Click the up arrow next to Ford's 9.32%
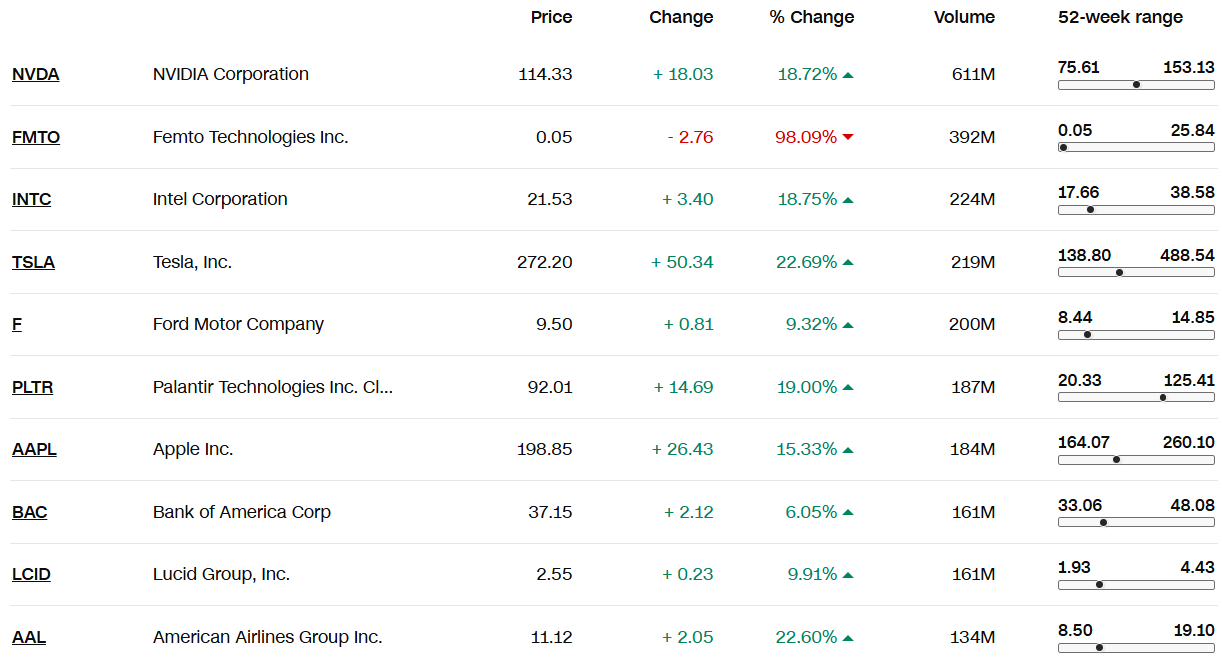Viewport: 1222px width, 662px height. (x=848, y=325)
